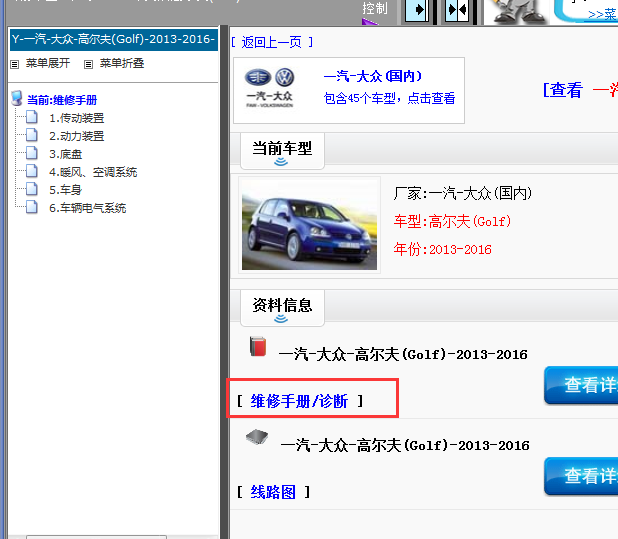The height and width of the screenshot is (539, 618).
Task: Select the 资料信息 tab header
Action: [282, 308]
